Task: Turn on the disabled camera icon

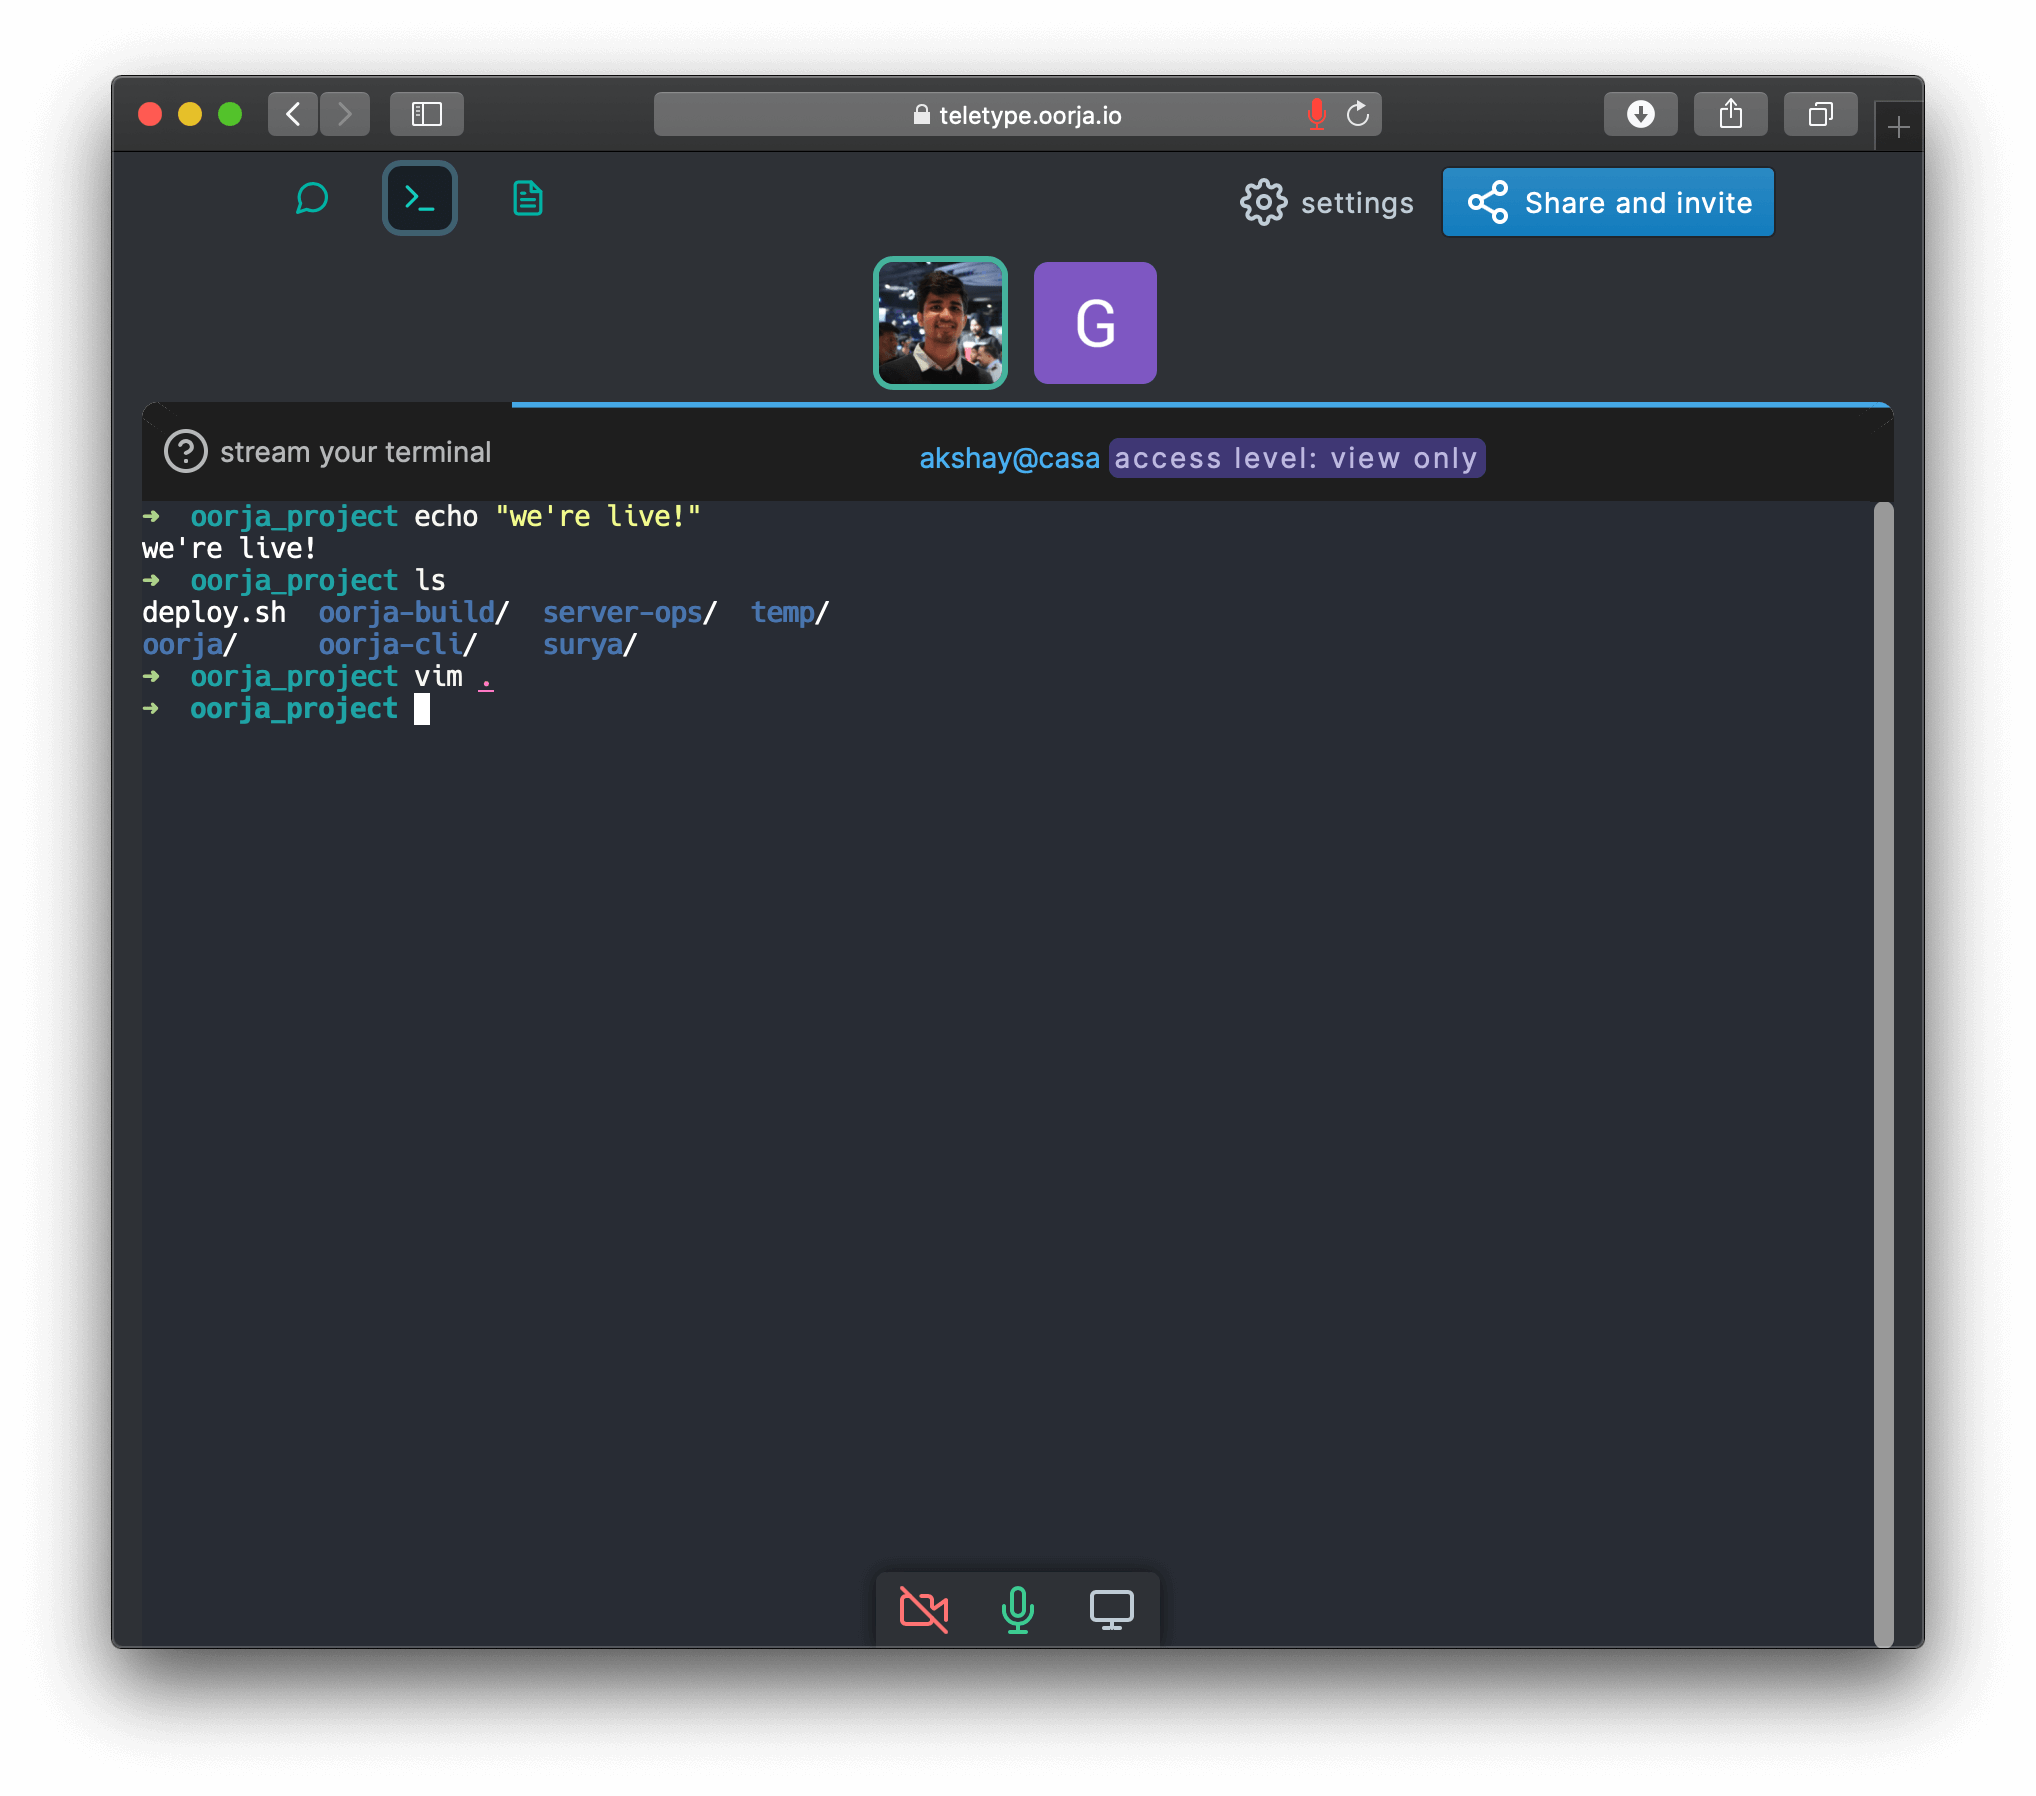Action: (924, 1609)
